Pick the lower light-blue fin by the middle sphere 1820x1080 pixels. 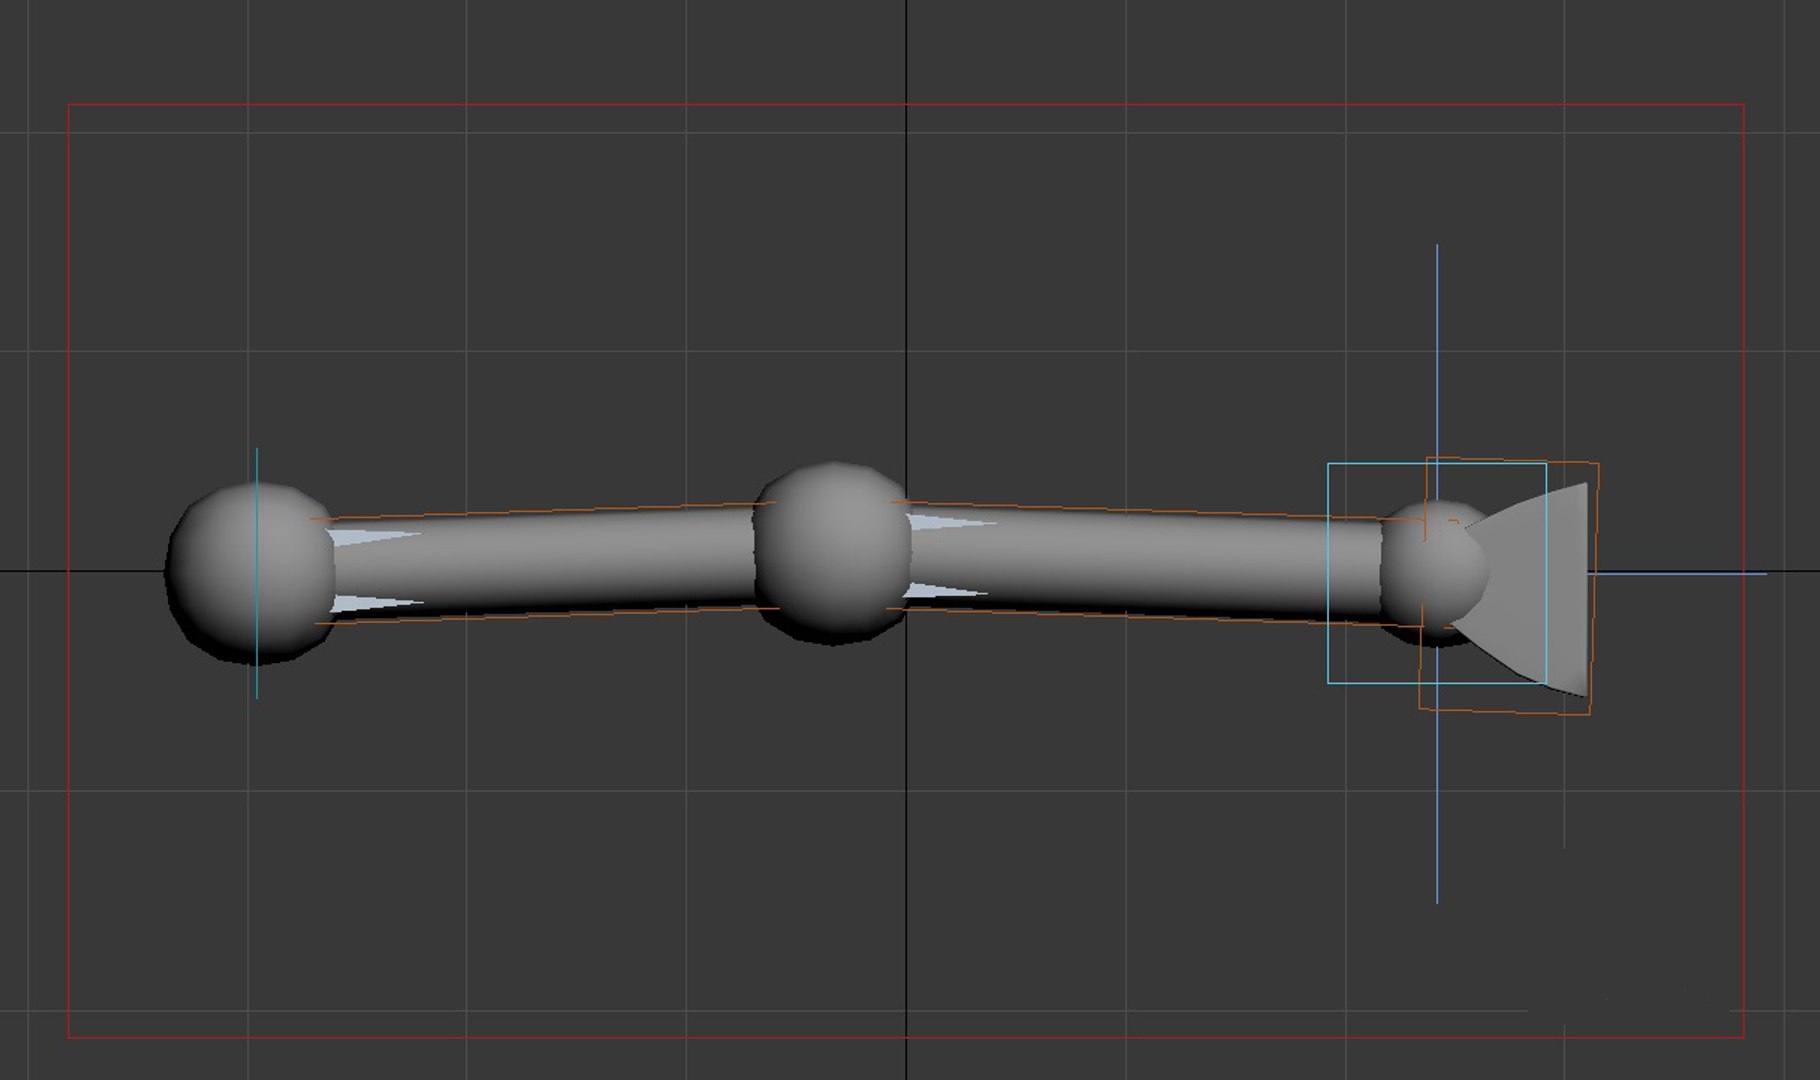(x=945, y=591)
